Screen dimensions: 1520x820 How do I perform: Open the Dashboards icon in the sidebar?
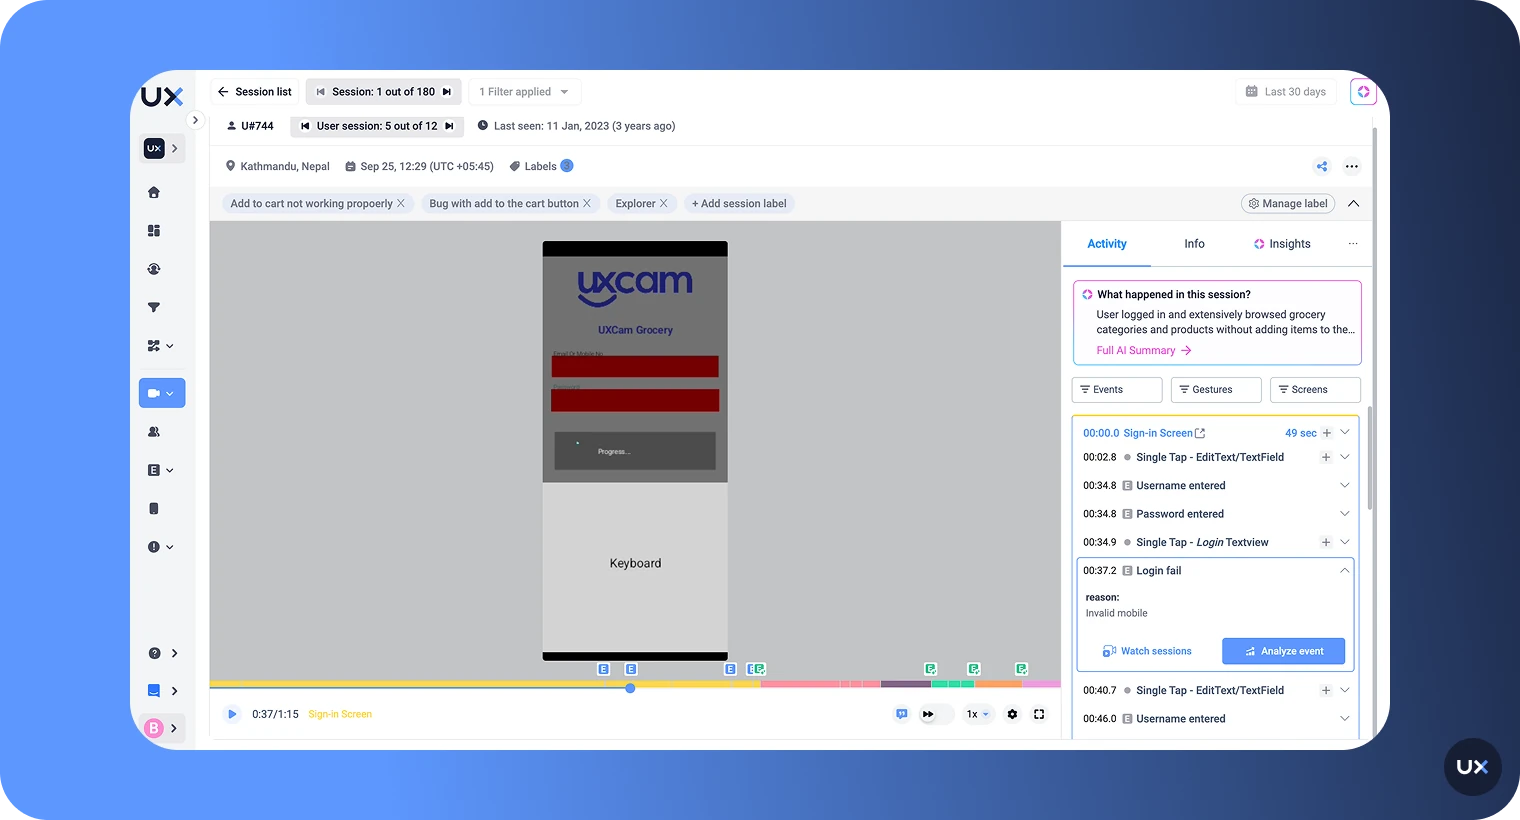click(154, 230)
